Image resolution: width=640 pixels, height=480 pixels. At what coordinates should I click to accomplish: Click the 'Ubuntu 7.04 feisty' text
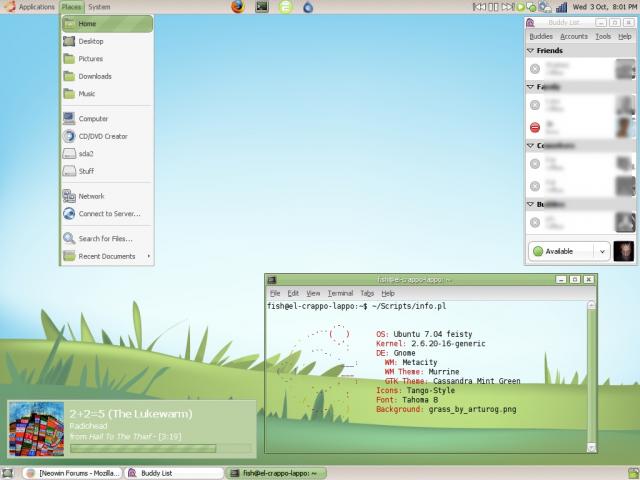433,334
